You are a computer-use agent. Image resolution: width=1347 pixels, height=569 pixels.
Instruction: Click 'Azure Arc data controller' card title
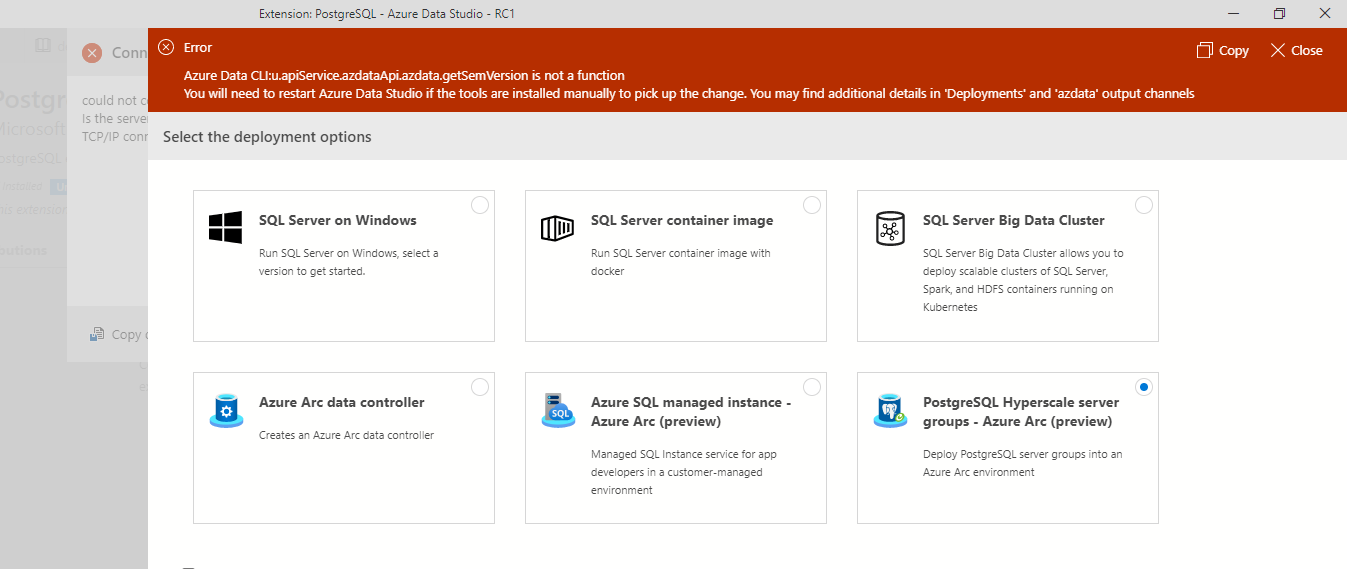tap(342, 402)
